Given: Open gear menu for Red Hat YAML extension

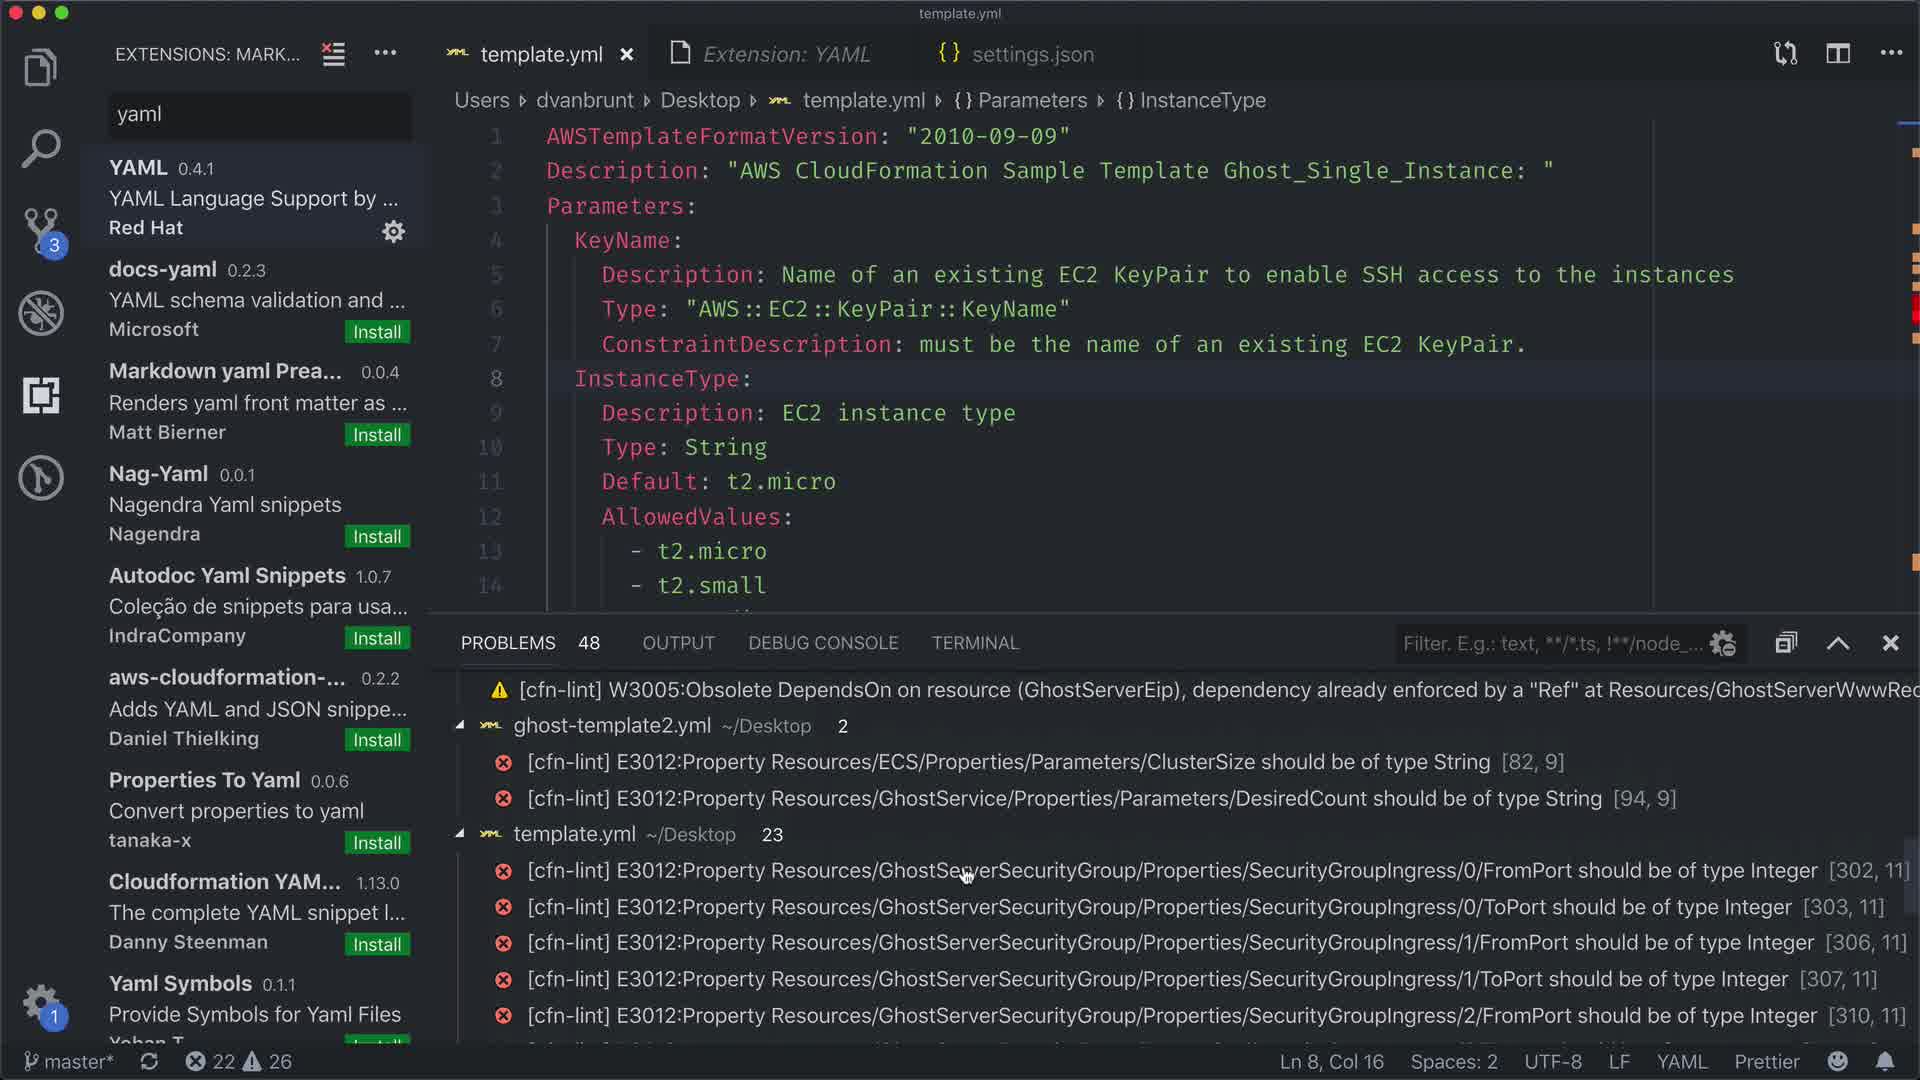Looking at the screenshot, I should coord(393,231).
